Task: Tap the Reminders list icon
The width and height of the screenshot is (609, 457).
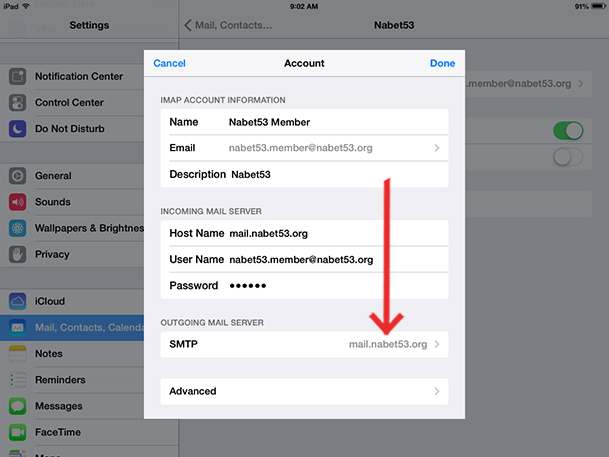Action: (x=17, y=380)
